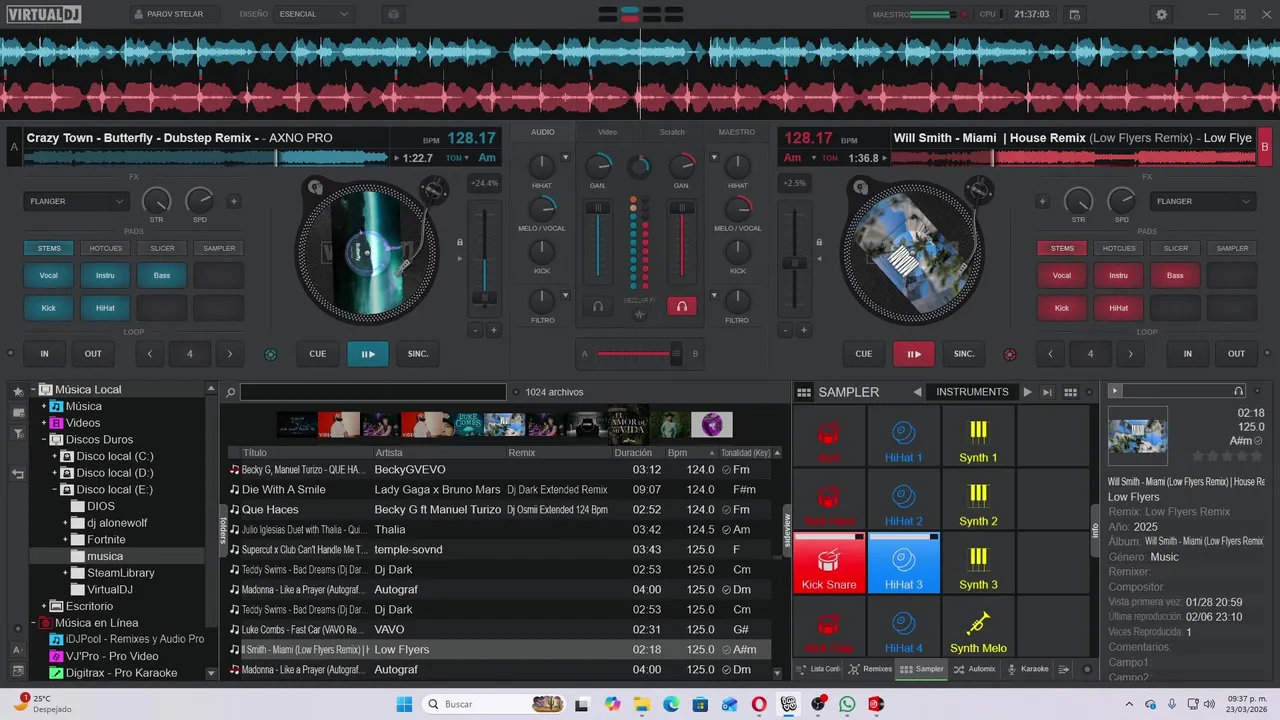
Task: Trigger the HiHat 1 sampler pad
Action: (904, 437)
